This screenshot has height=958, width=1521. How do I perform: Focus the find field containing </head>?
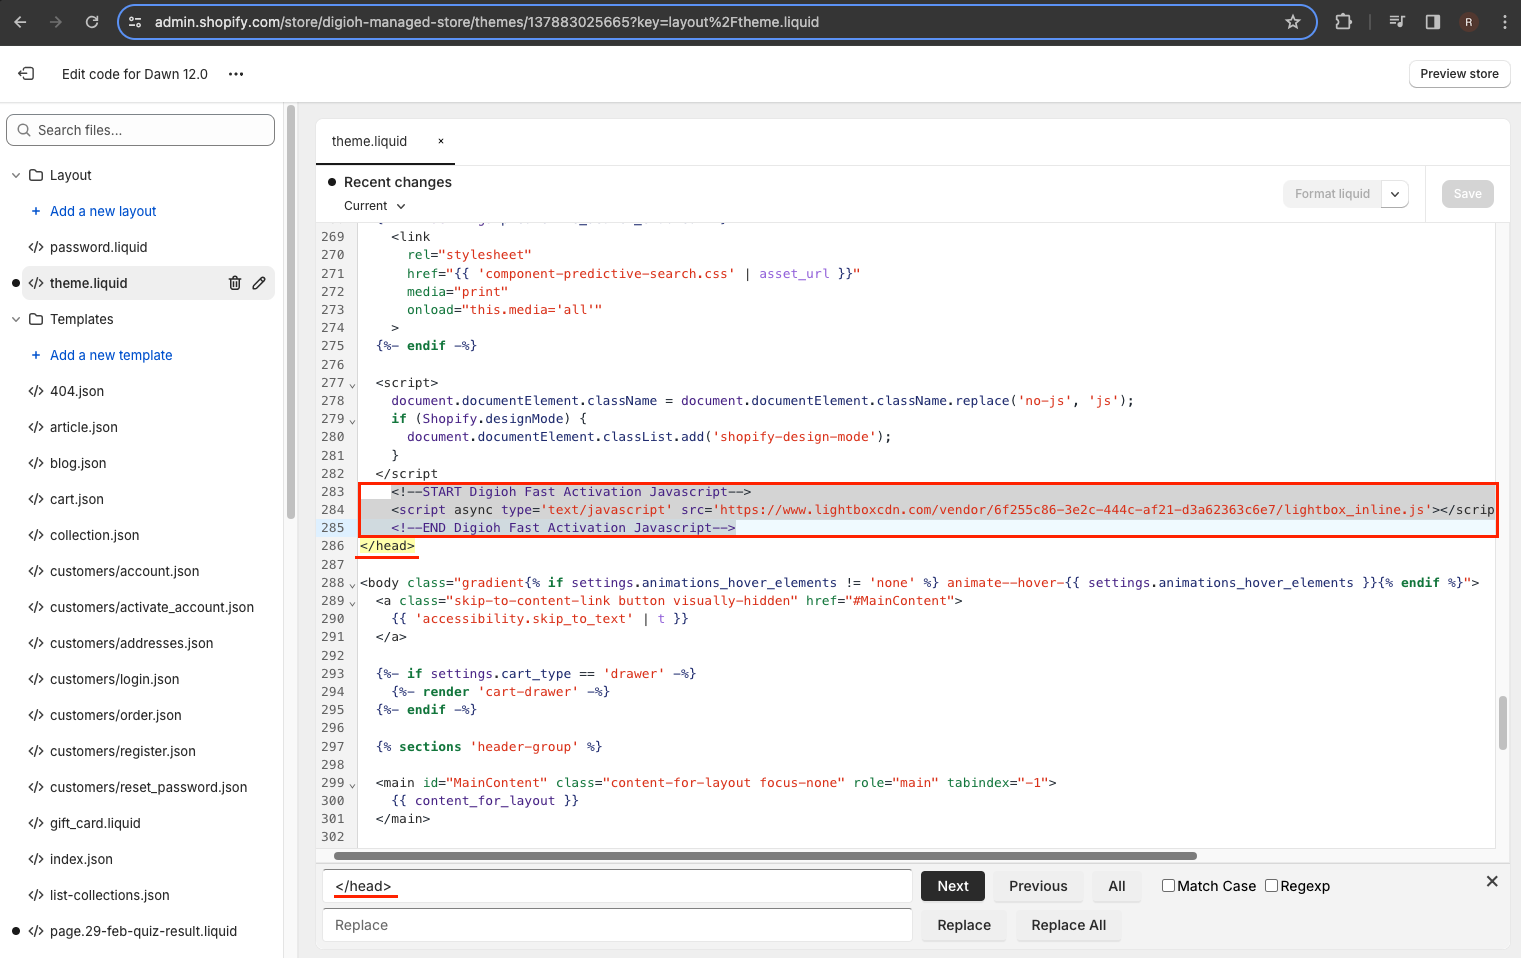(617, 886)
